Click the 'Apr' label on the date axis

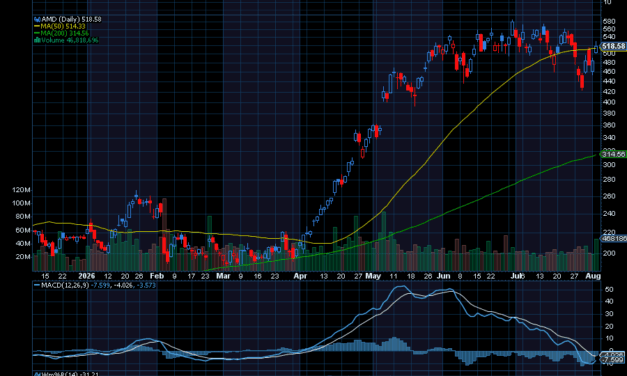coord(300,276)
